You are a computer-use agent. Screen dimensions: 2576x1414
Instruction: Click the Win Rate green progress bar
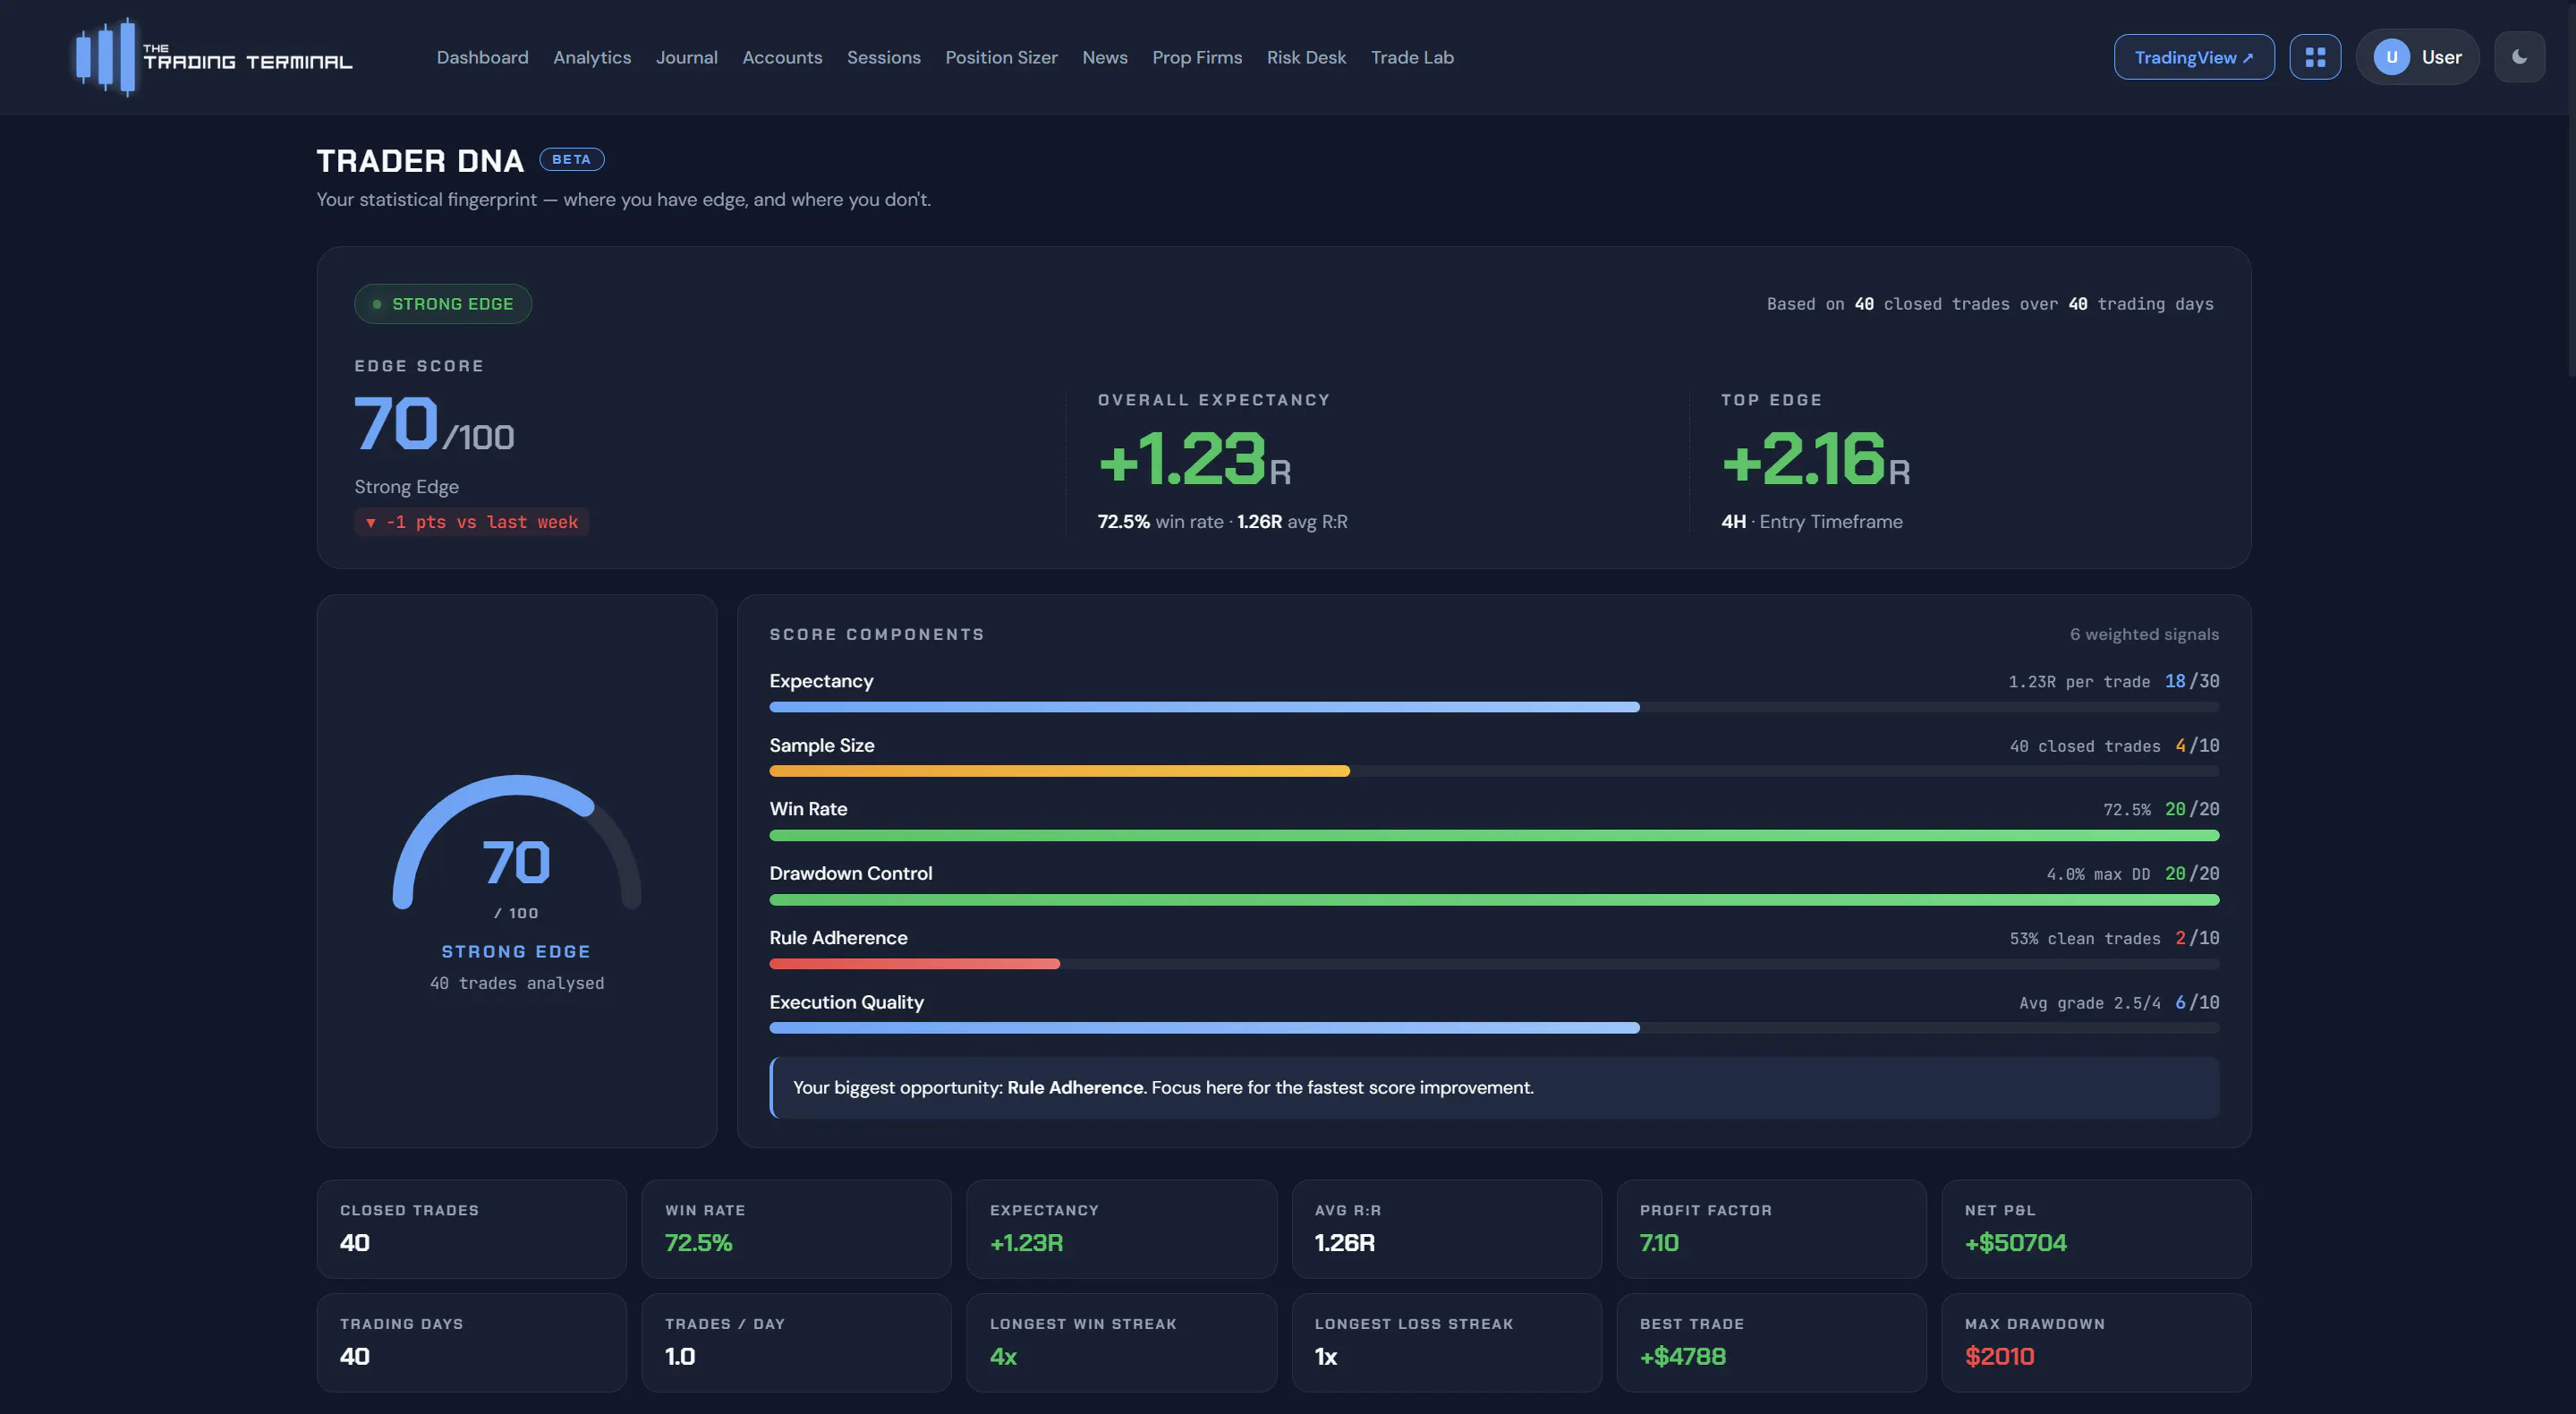tap(1494, 835)
